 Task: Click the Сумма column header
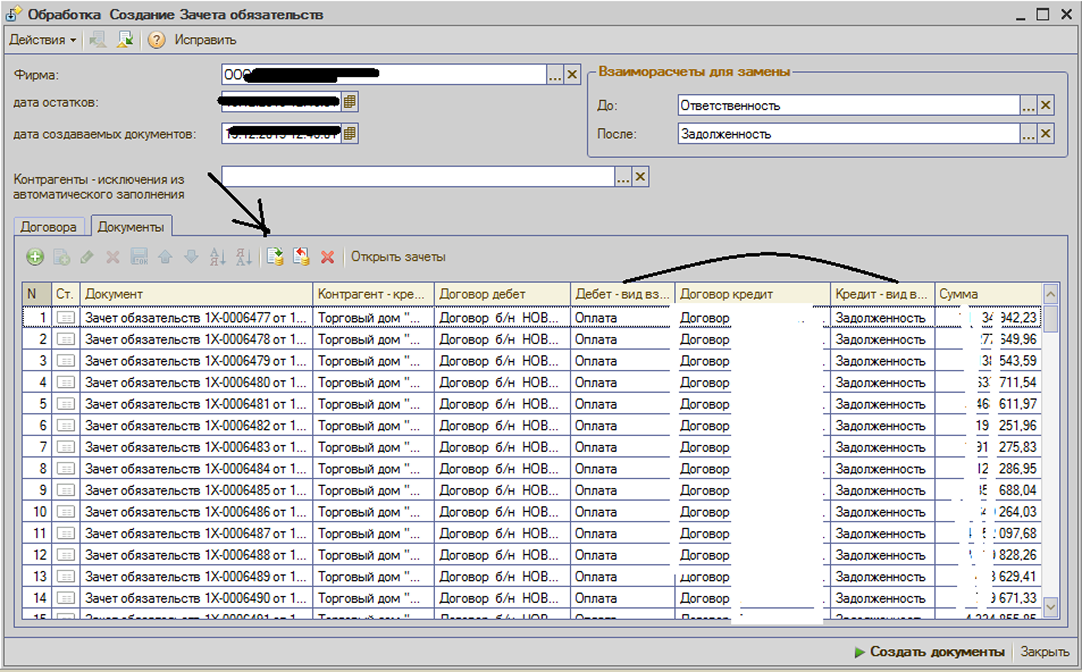click(986, 294)
